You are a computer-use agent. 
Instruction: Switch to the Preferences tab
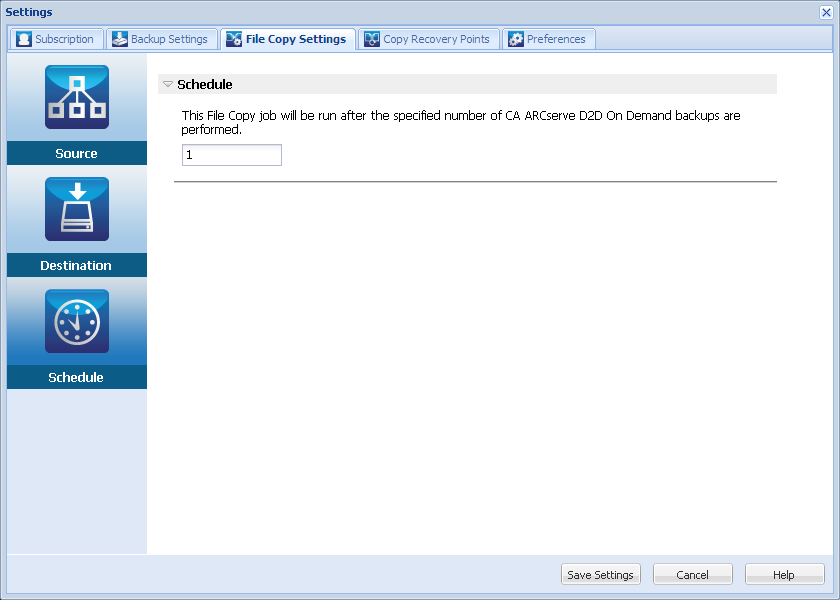point(548,38)
